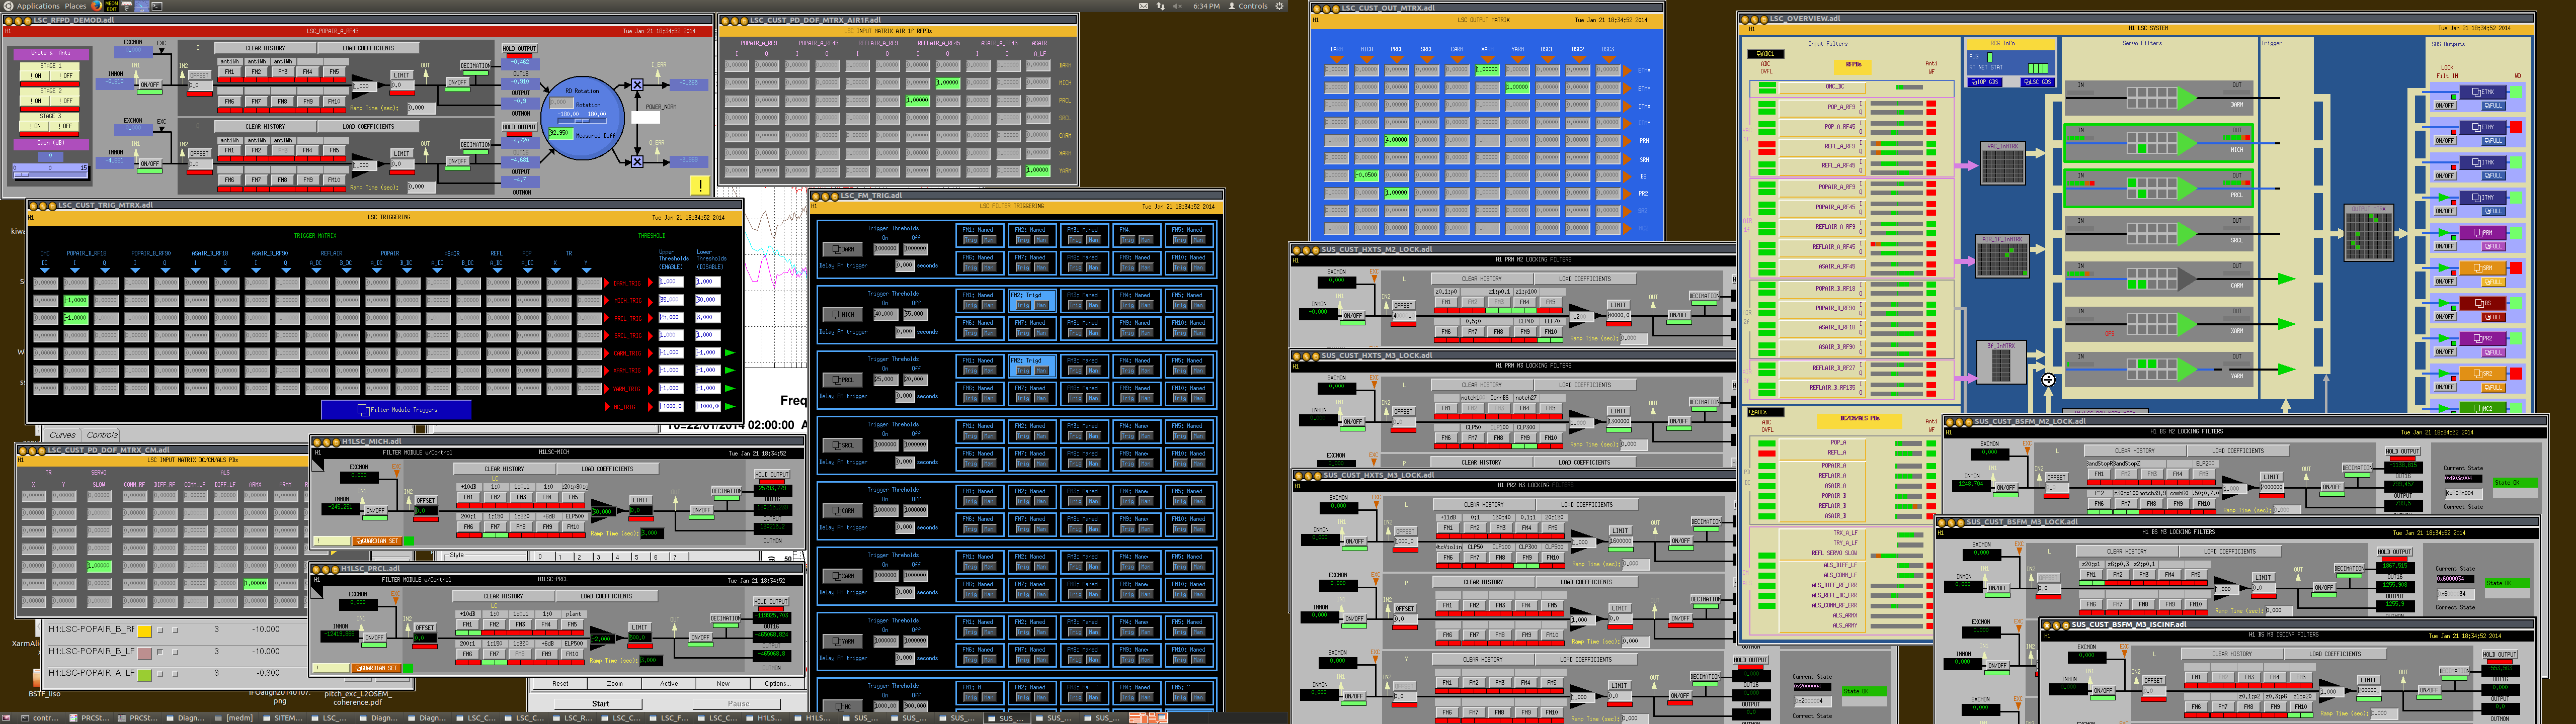Toggle input ON/OFF in H1LSC_MICH window
The image size is (2576, 724).
coord(376,511)
